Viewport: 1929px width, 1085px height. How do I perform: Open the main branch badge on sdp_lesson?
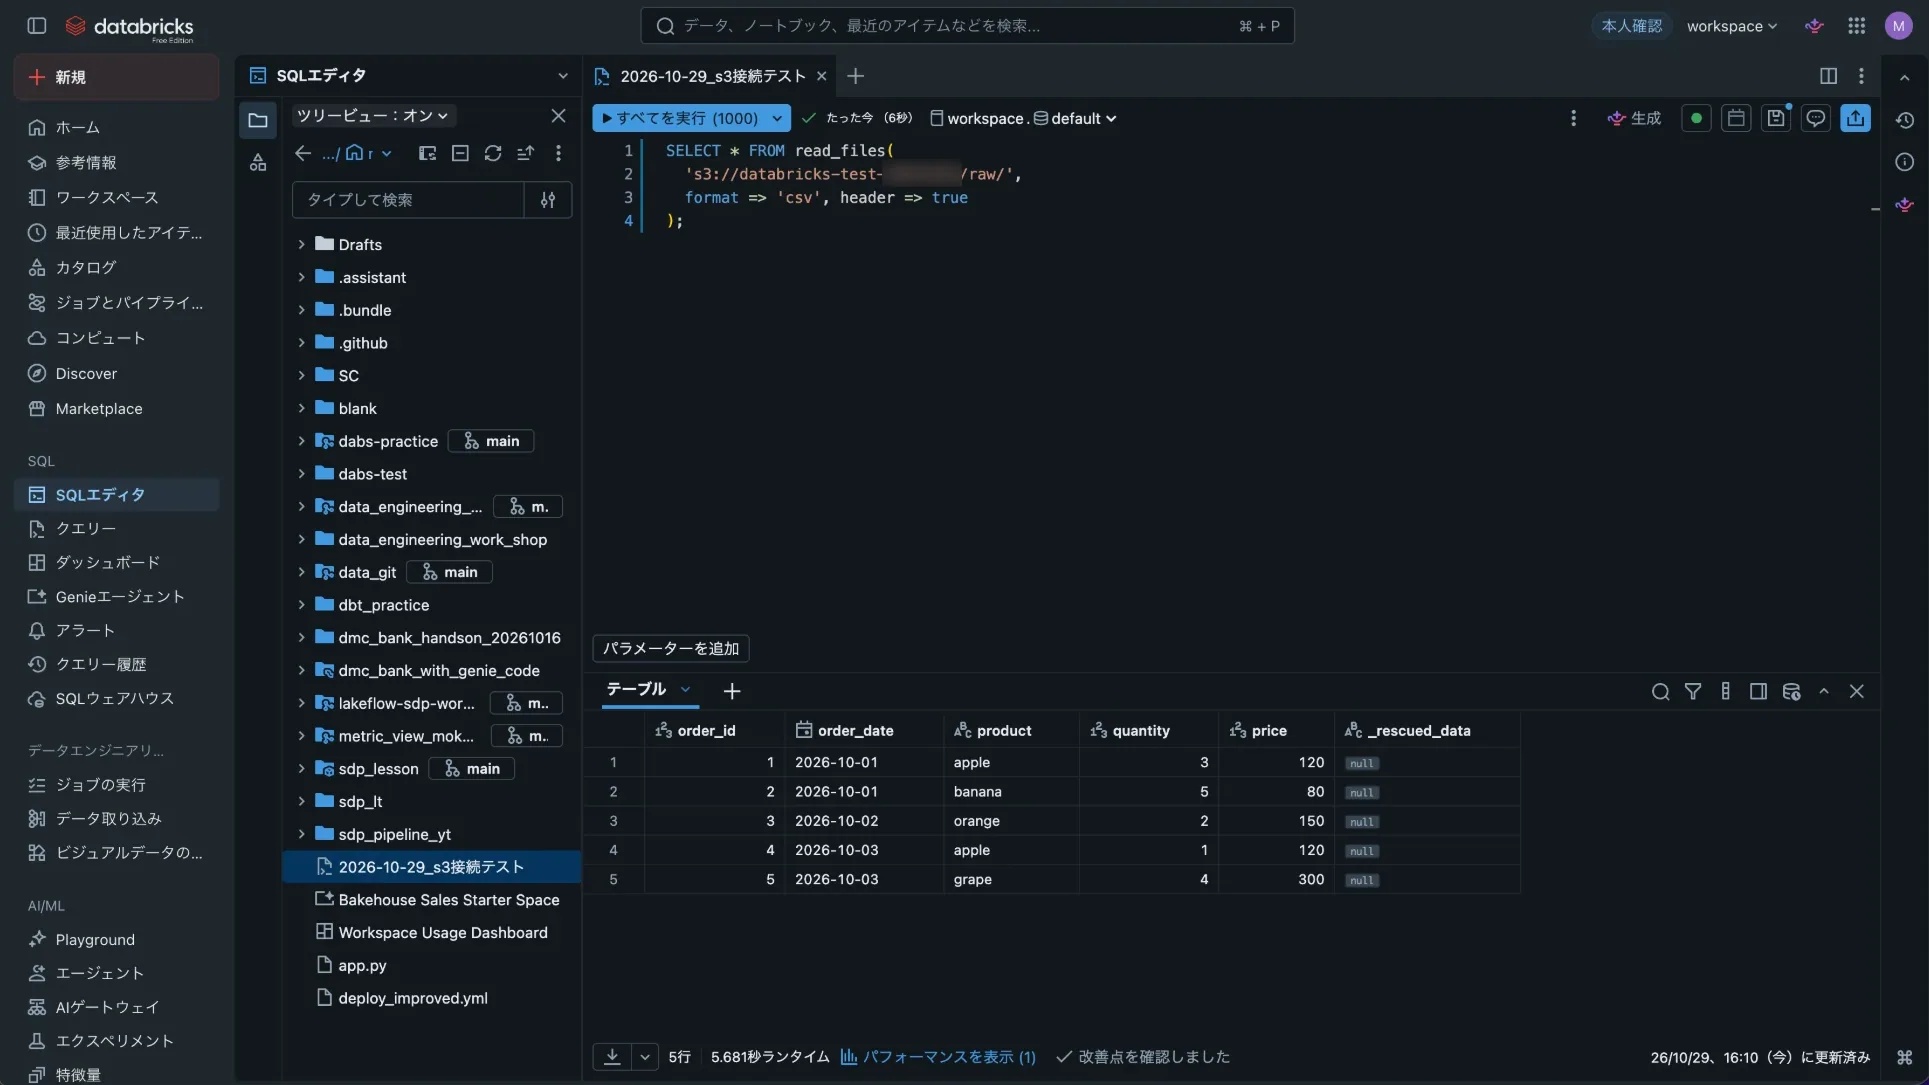pyautogui.click(x=471, y=769)
